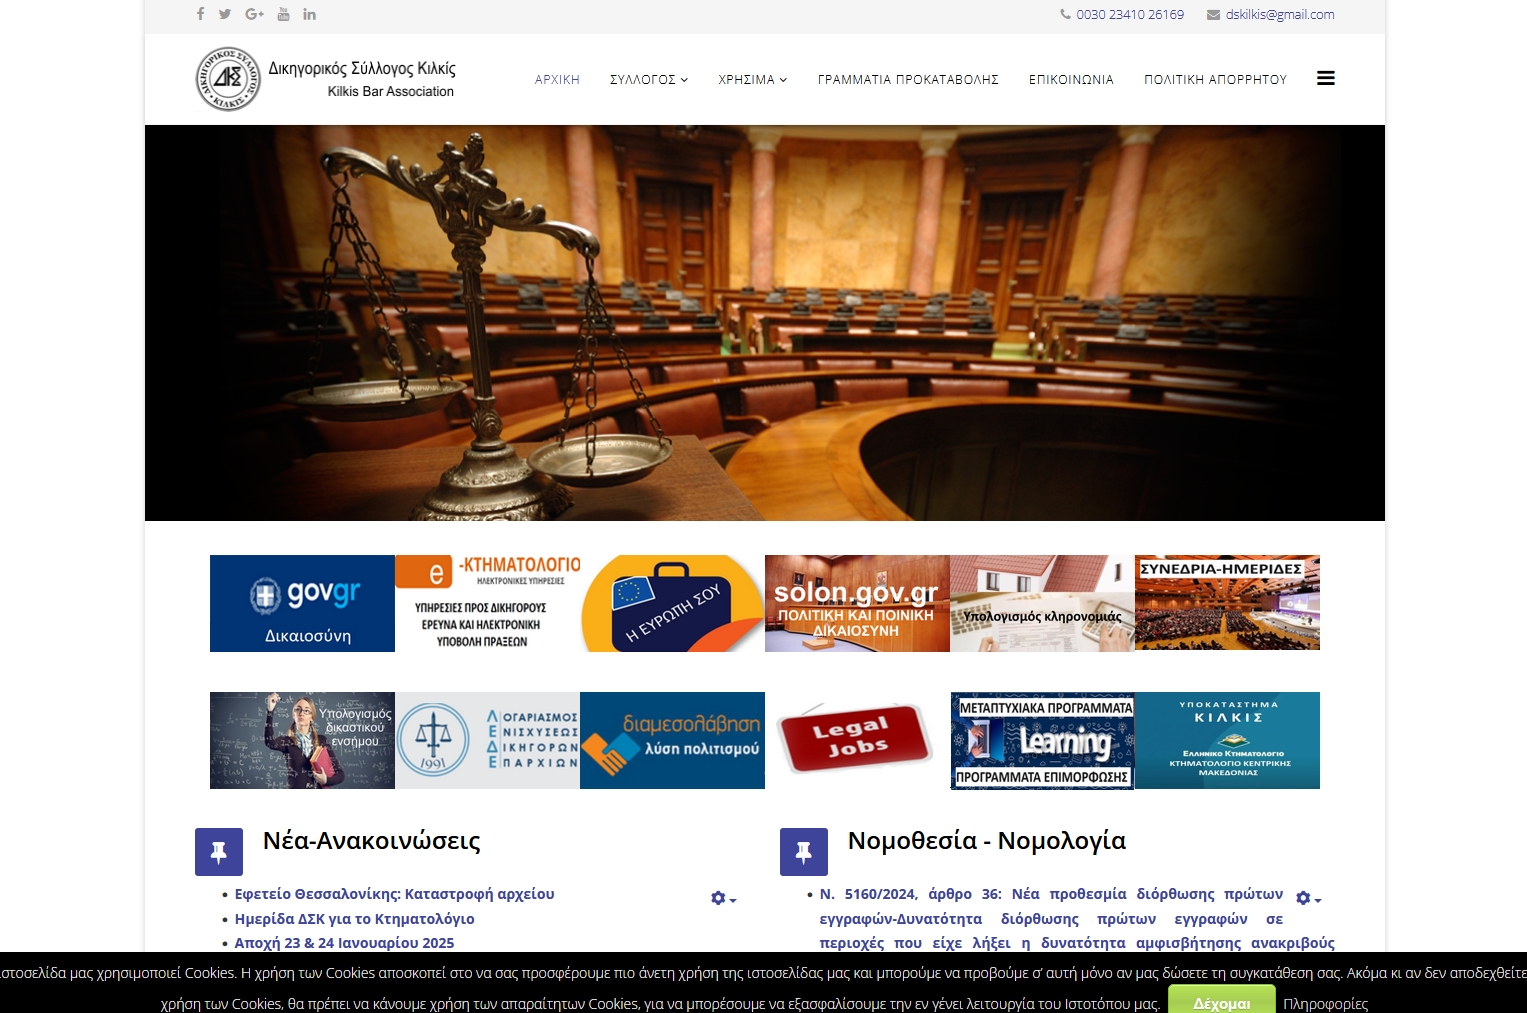
Task: Open Υπολογισμός κληρονομιάς banner
Action: click(x=1042, y=604)
